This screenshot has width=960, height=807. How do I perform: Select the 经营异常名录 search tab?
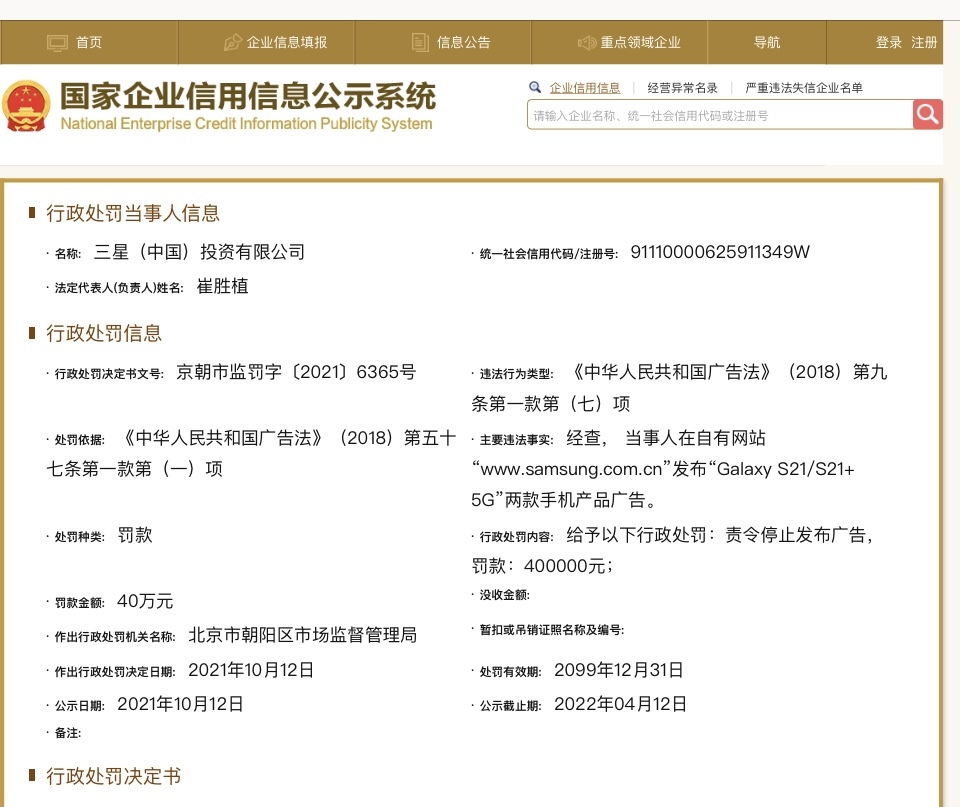(x=683, y=88)
